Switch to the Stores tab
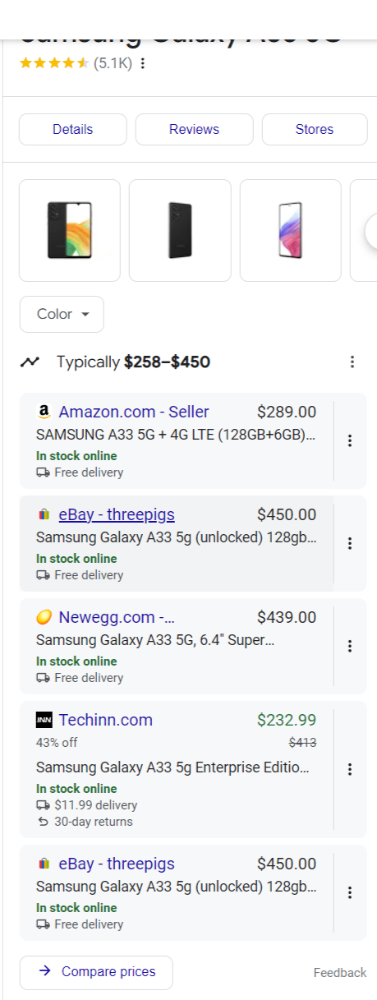This screenshot has width=377, height=1000. coord(314,129)
